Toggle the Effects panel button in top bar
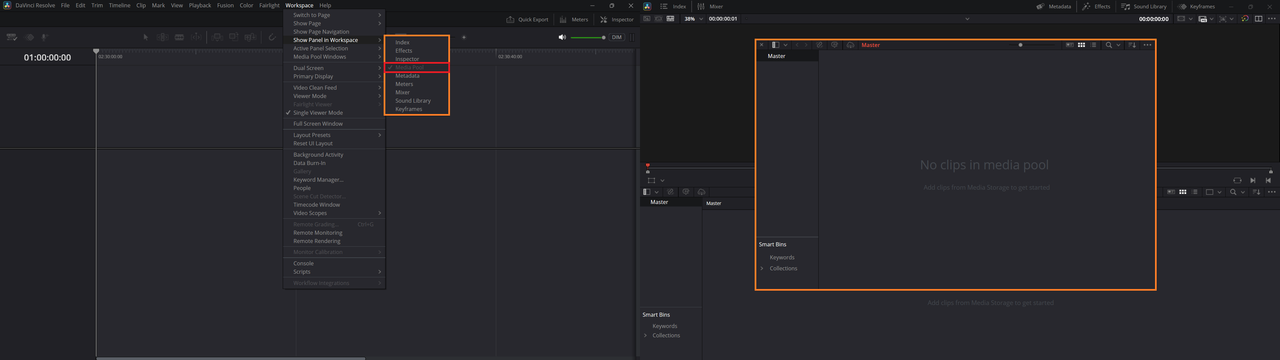The image size is (1280, 360). click(x=1097, y=6)
